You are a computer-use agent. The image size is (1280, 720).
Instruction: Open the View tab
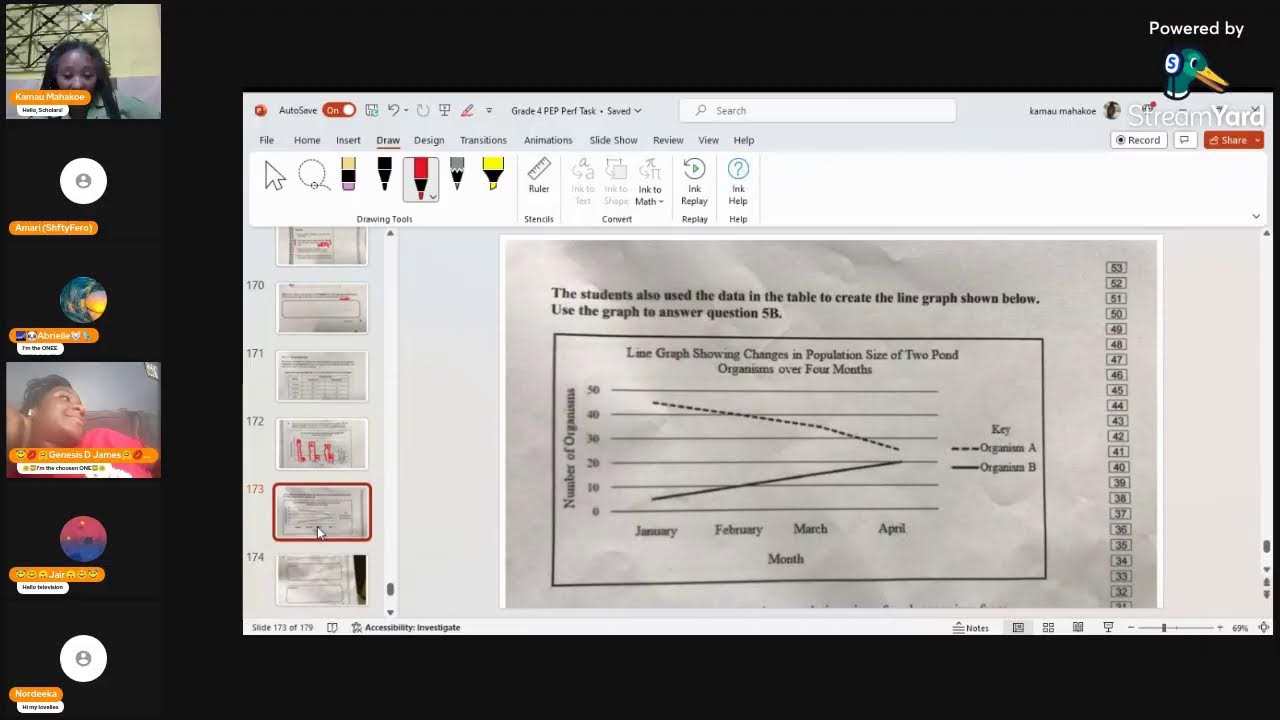pyautogui.click(x=708, y=140)
